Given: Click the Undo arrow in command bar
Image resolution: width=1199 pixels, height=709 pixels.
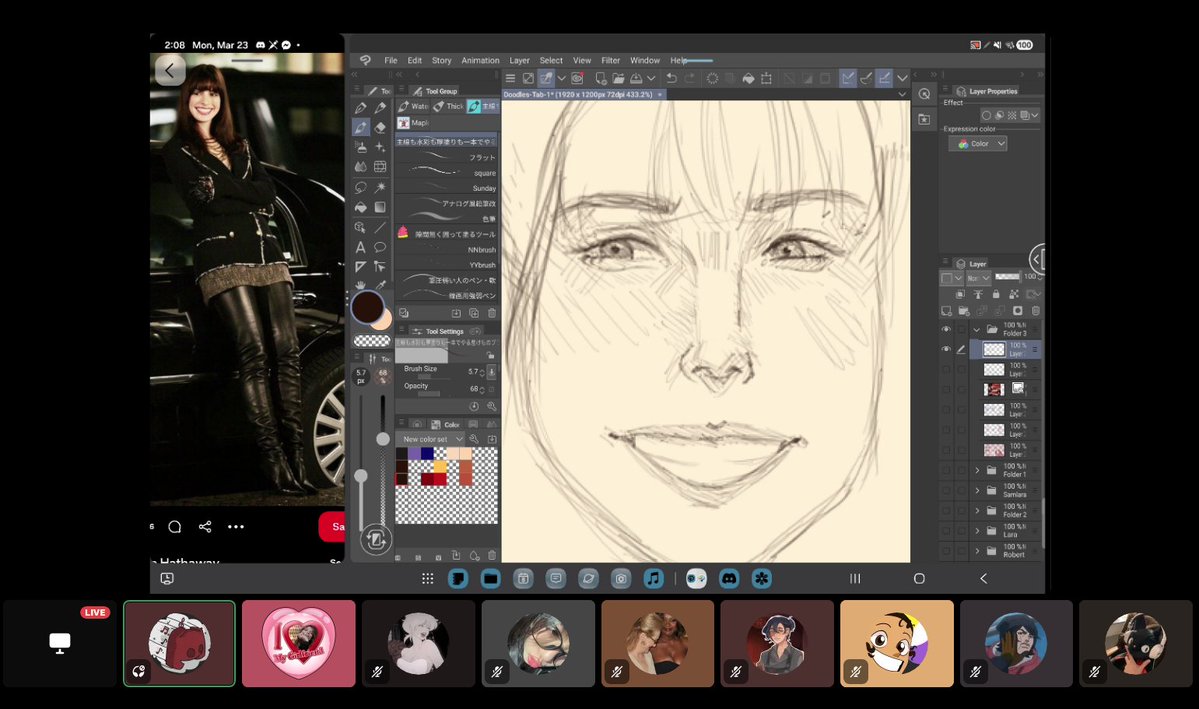Looking at the screenshot, I should [671, 78].
